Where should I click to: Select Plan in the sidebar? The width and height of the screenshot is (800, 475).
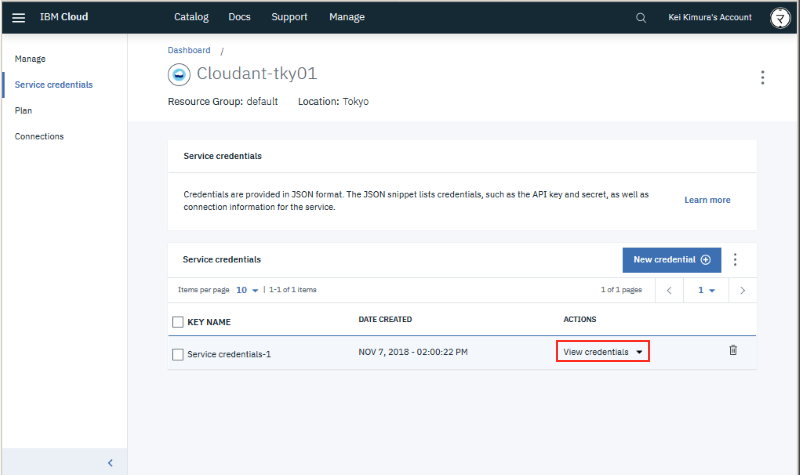tap(23, 111)
